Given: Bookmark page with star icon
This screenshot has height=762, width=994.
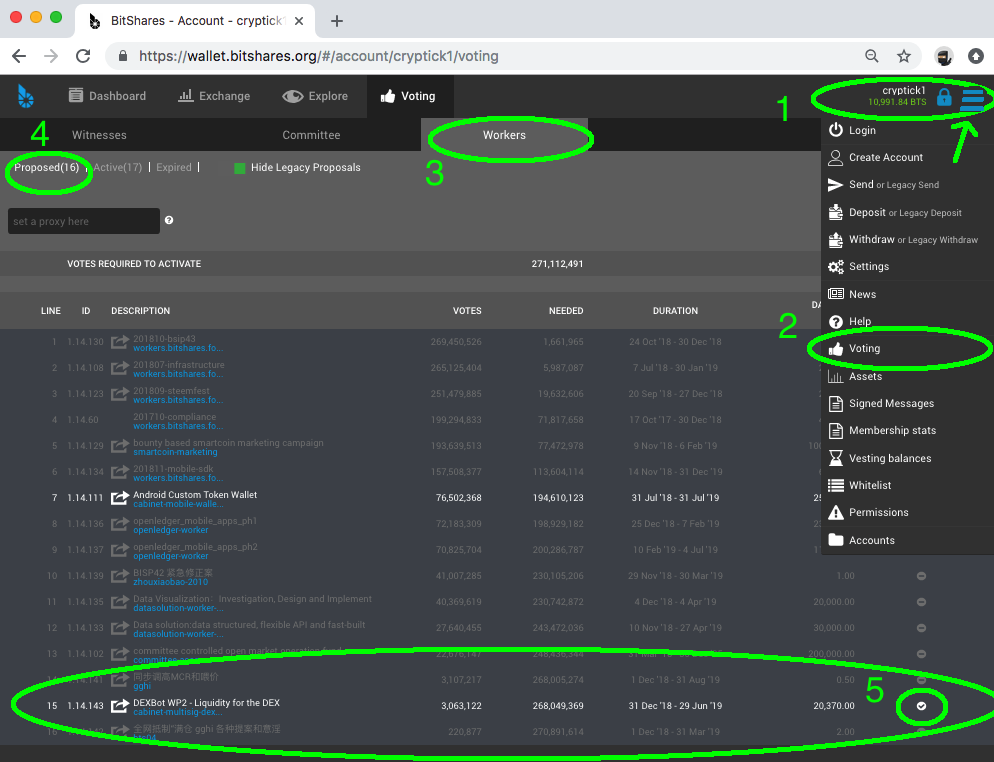Looking at the screenshot, I should coord(904,56).
